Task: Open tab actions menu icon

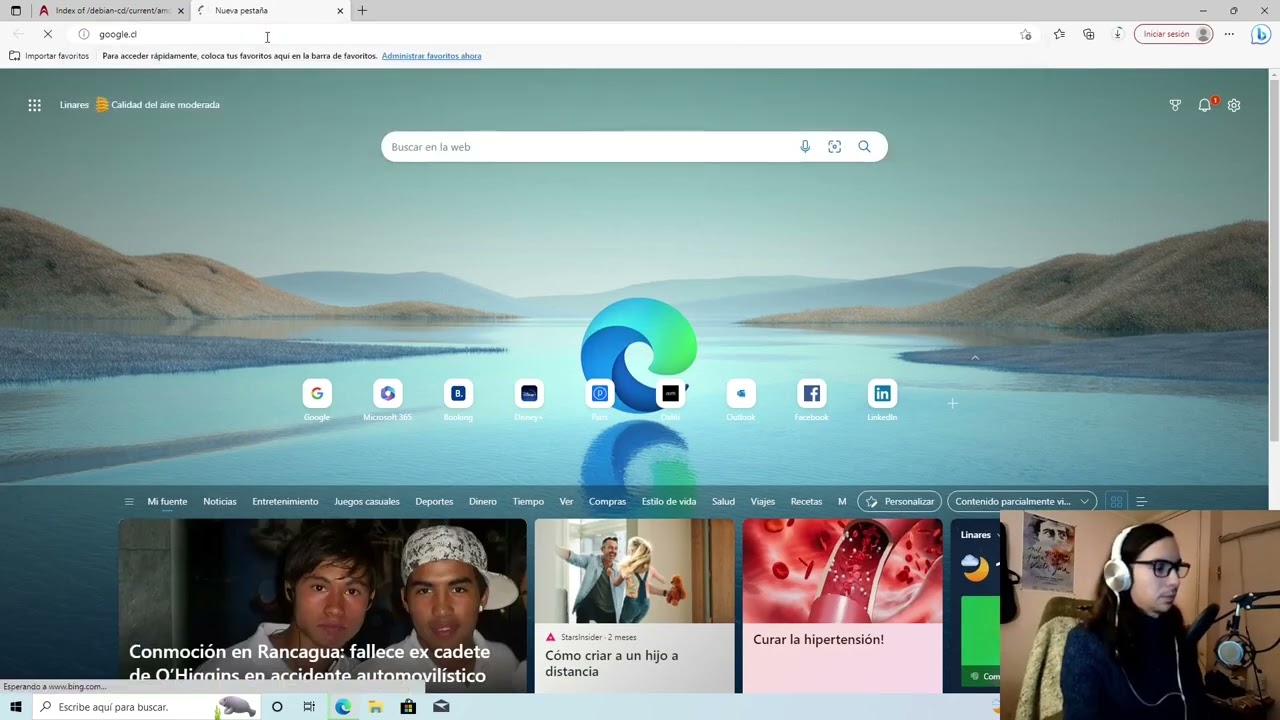Action: click(16, 11)
